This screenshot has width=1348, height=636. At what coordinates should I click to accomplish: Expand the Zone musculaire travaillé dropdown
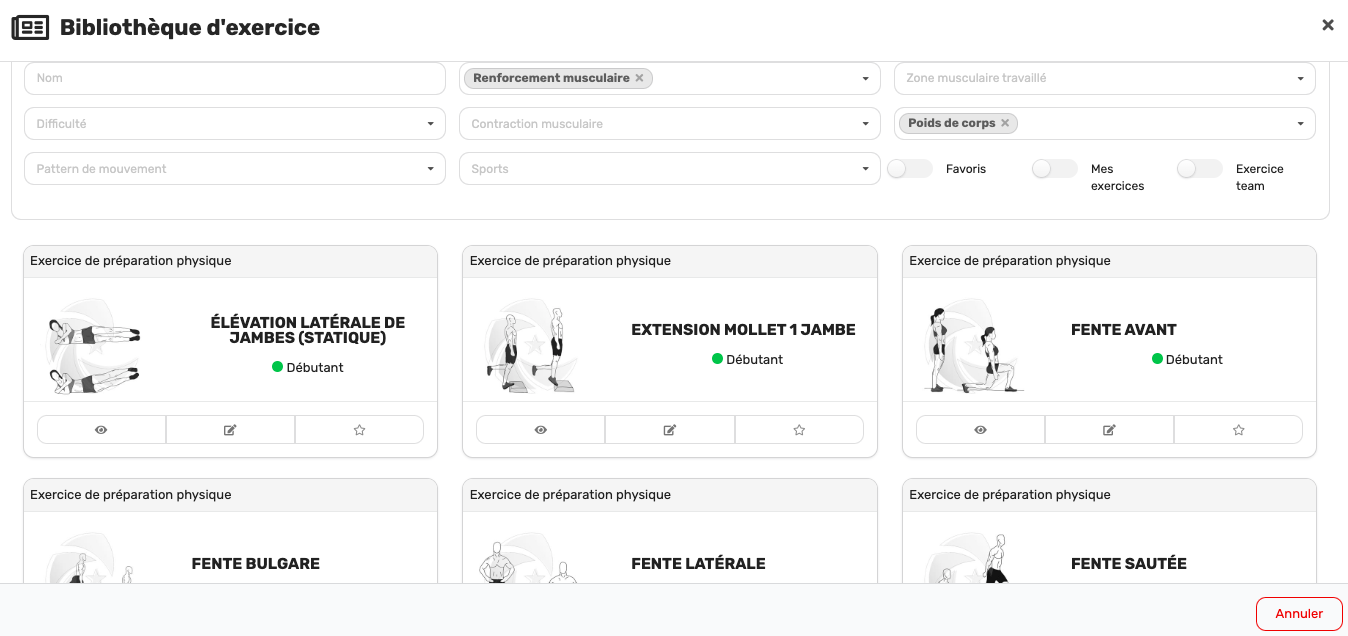[1105, 78]
